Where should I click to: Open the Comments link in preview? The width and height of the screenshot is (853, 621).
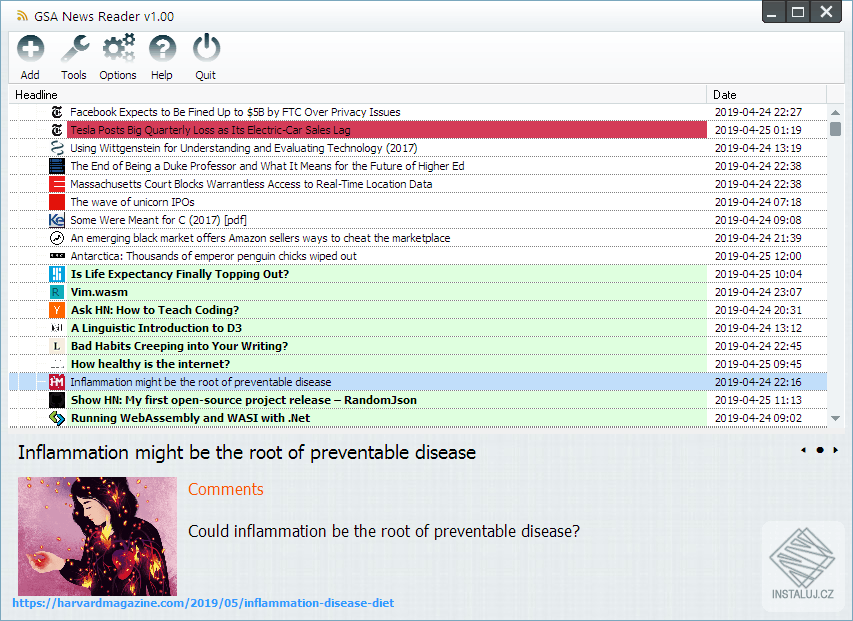tap(226, 489)
